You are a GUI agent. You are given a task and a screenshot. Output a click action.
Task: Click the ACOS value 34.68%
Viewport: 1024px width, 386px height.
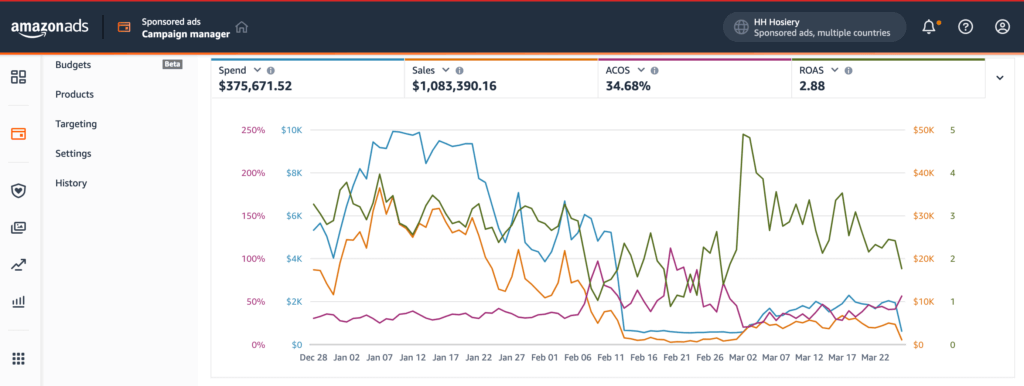coord(628,86)
